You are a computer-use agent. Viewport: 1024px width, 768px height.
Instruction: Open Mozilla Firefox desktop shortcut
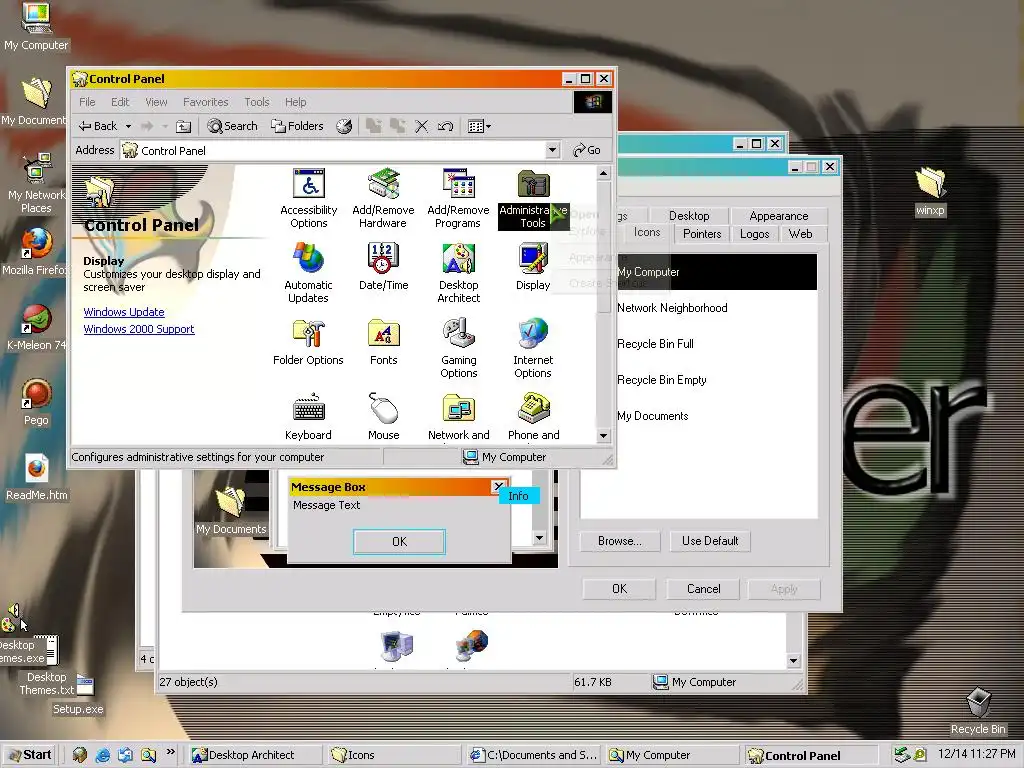[36, 251]
